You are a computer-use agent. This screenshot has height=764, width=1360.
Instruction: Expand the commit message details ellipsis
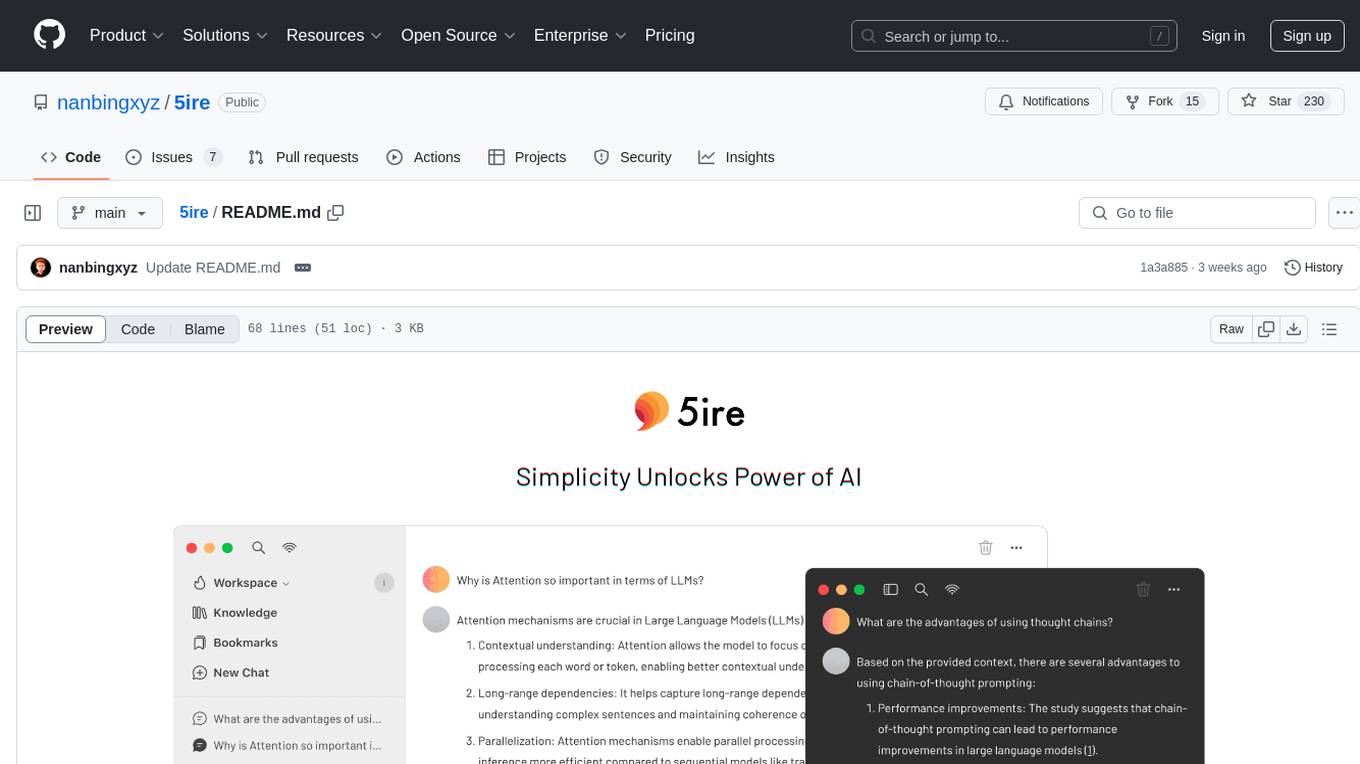tap(303, 268)
